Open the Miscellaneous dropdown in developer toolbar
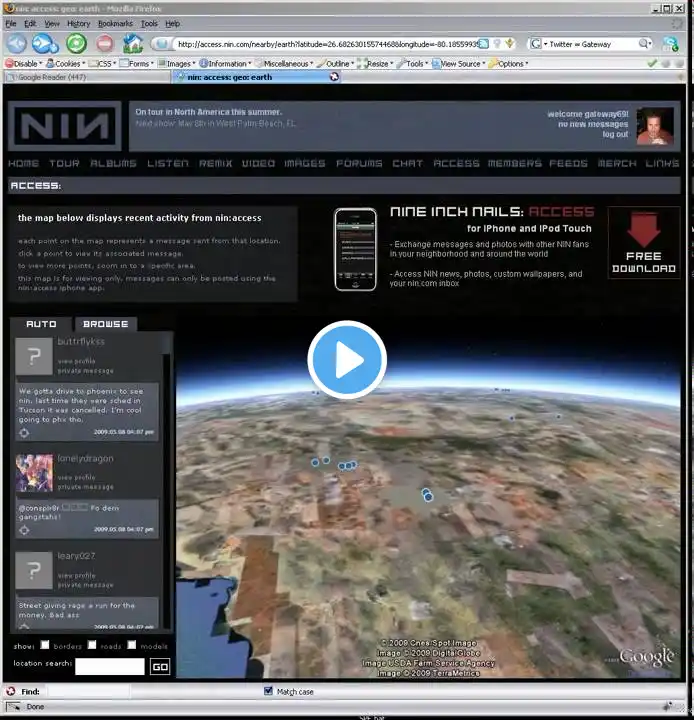This screenshot has width=694, height=720. 284,63
